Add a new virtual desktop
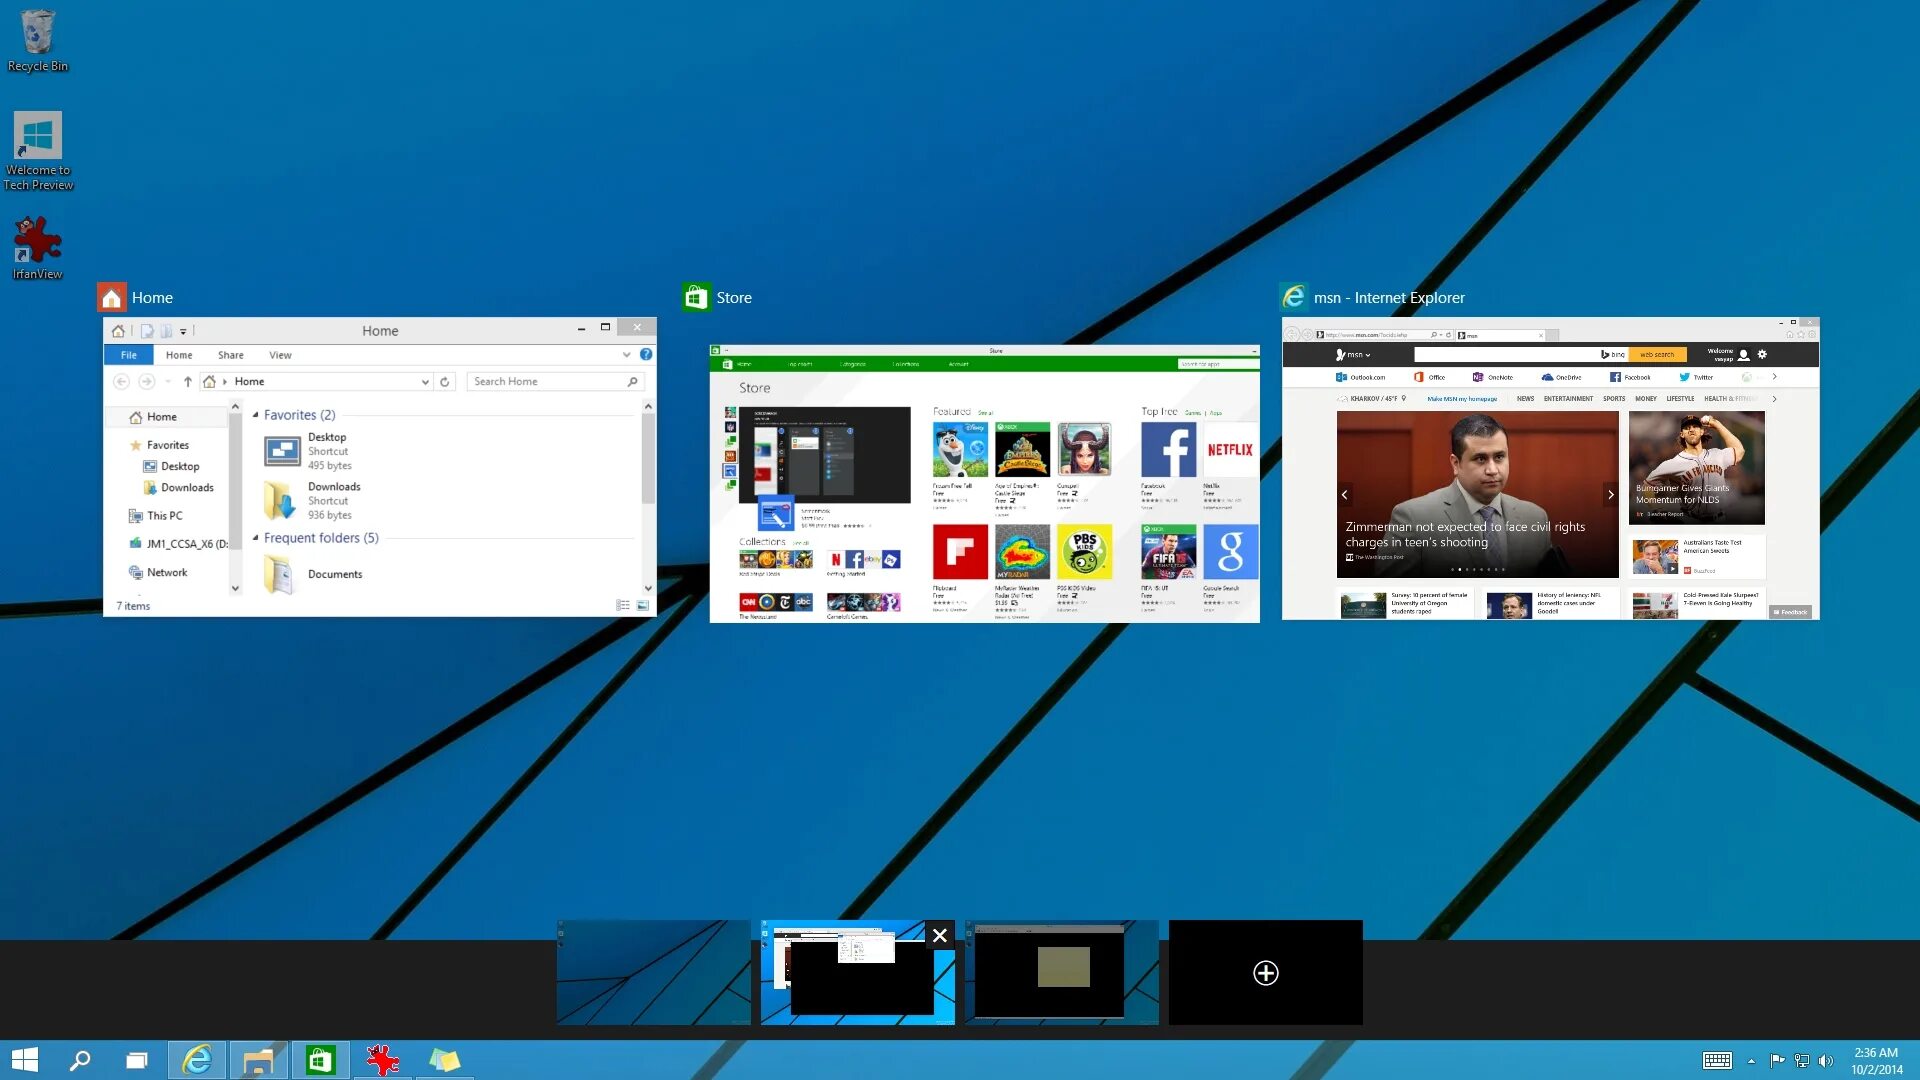 (x=1265, y=973)
